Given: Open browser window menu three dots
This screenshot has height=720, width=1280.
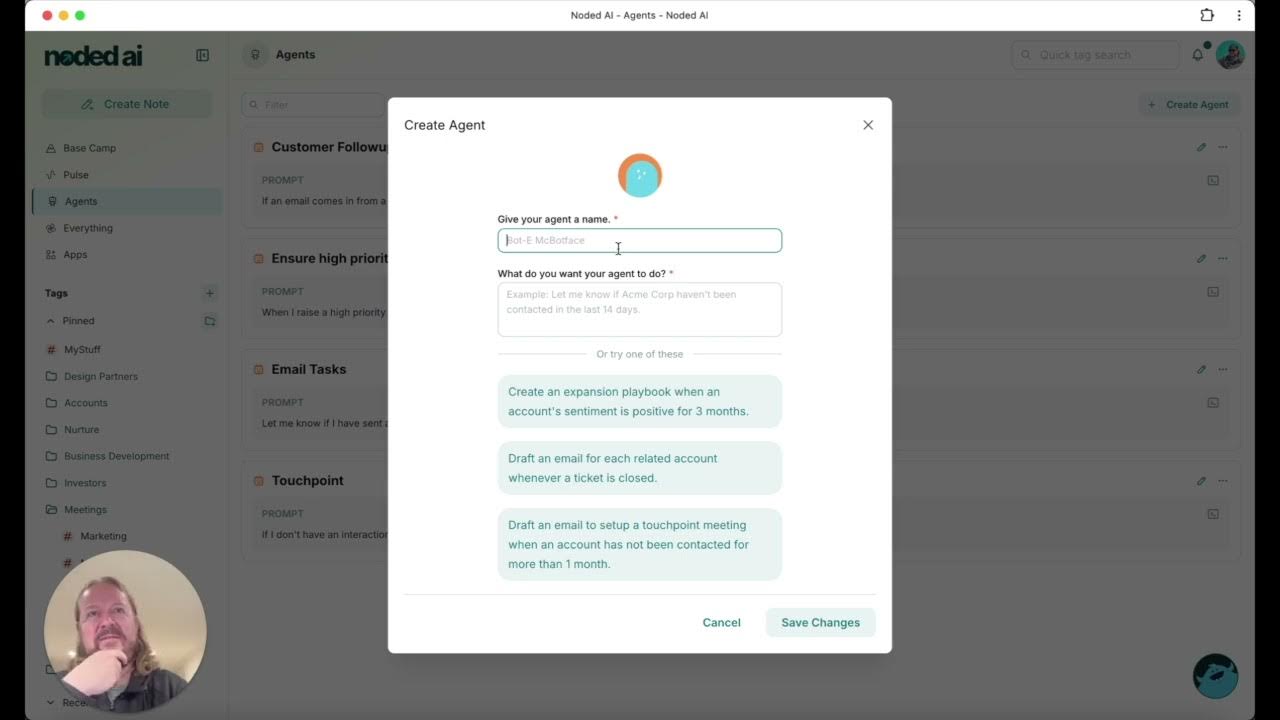Looking at the screenshot, I should 1239,15.
